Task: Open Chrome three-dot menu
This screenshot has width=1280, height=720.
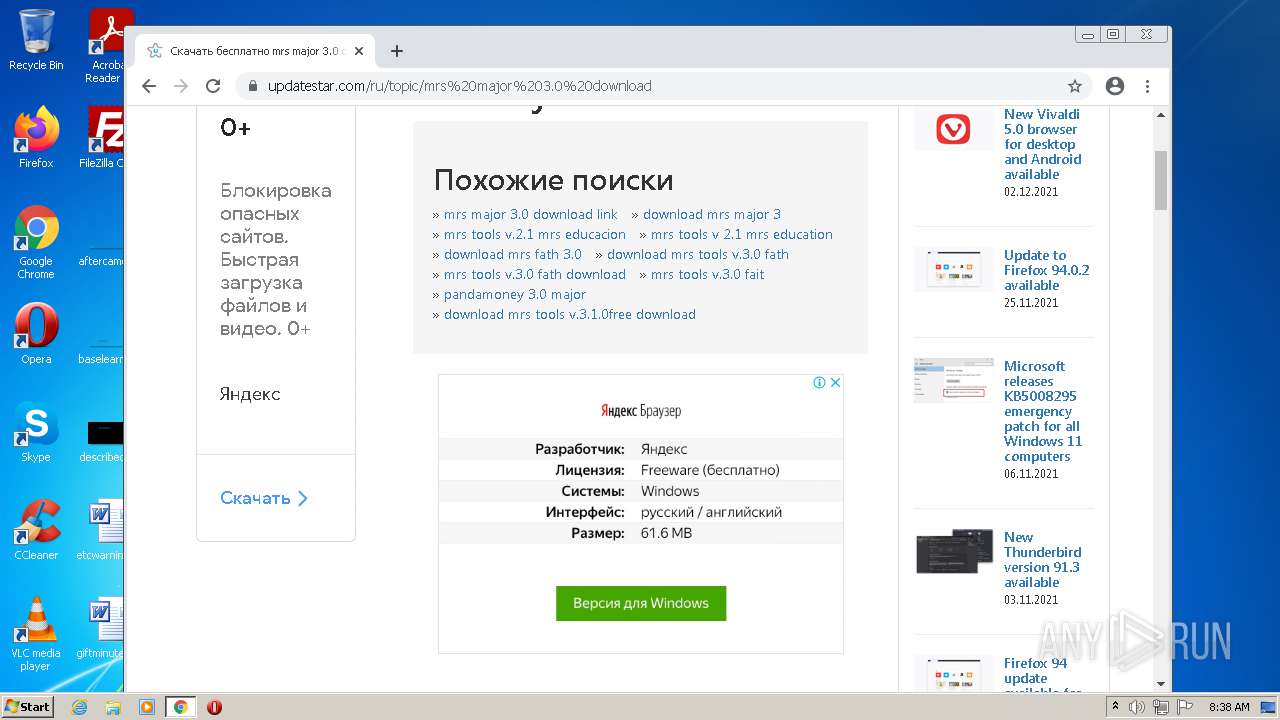Action: click(1147, 86)
